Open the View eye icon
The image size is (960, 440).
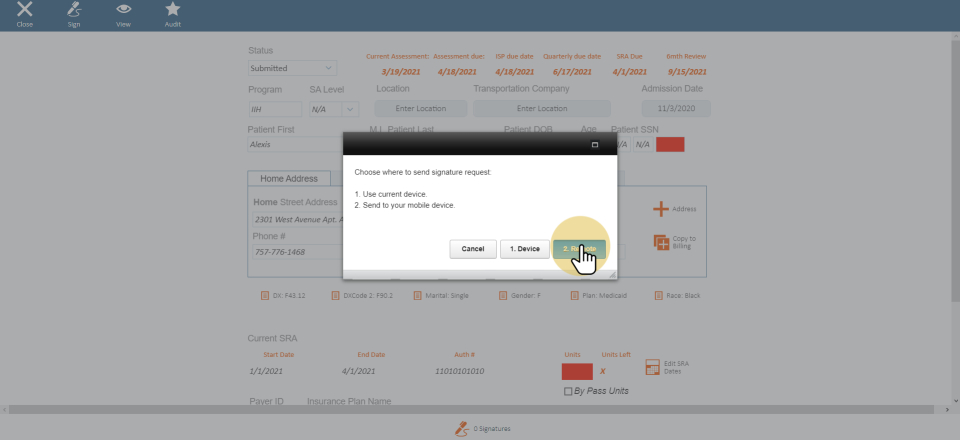123,11
